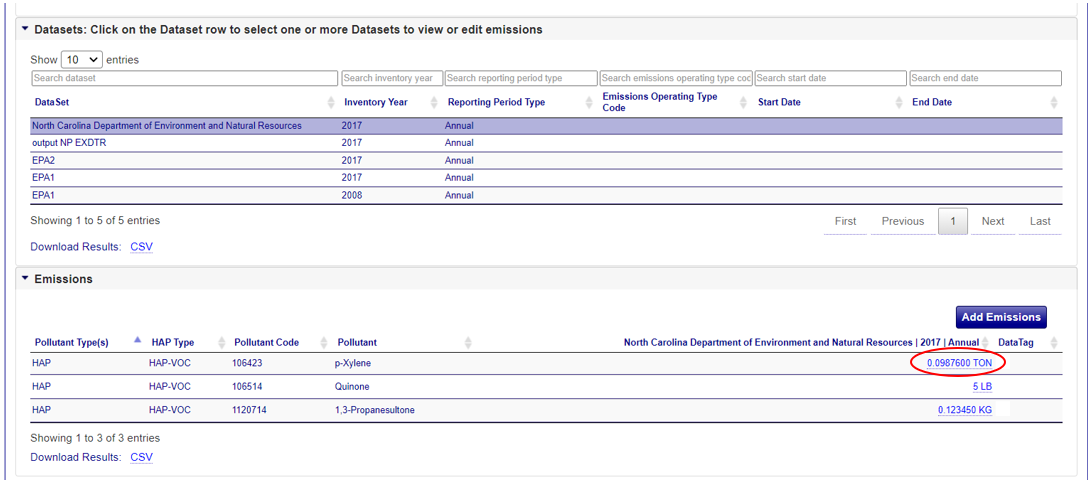
Task: Sort by End Date column sort arrows
Action: (1054, 103)
